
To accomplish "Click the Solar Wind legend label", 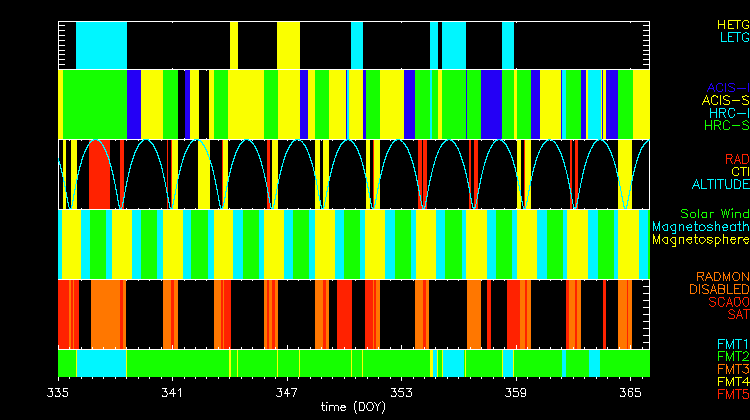I will point(714,213).
